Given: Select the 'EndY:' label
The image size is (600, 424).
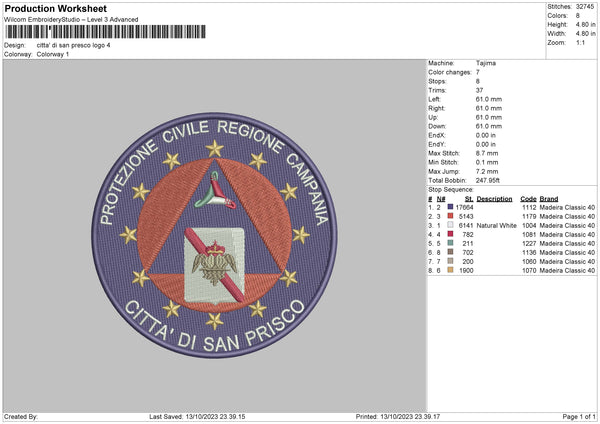Looking at the screenshot, I should click(437, 144).
